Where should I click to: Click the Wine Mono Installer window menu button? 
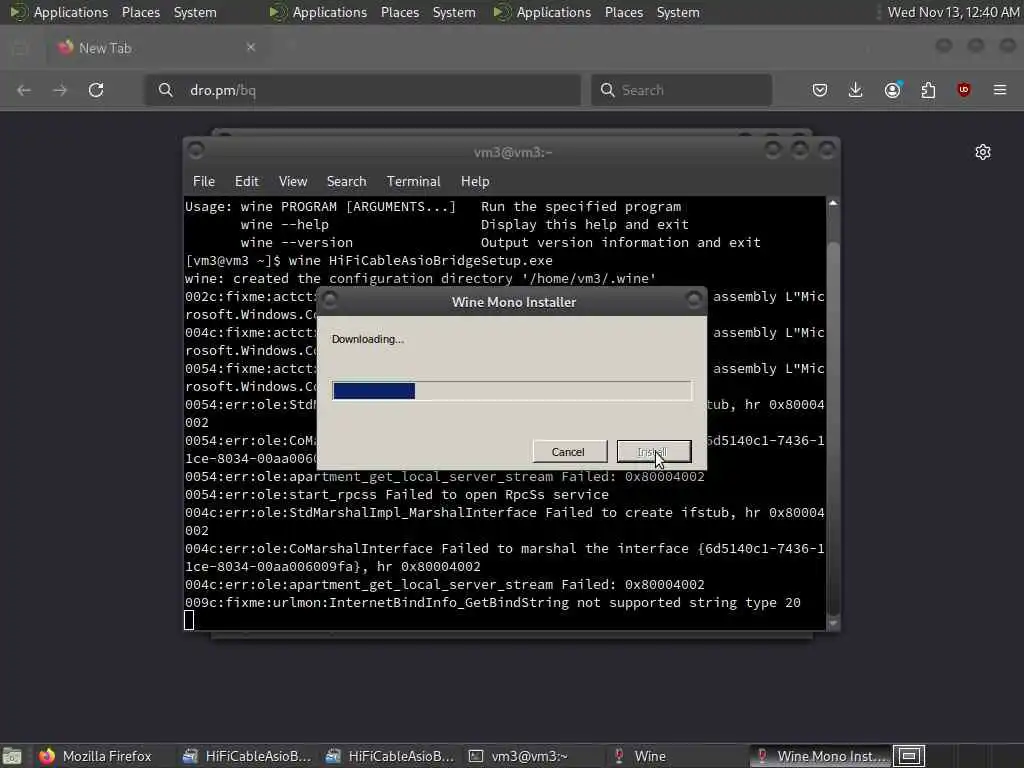330,300
